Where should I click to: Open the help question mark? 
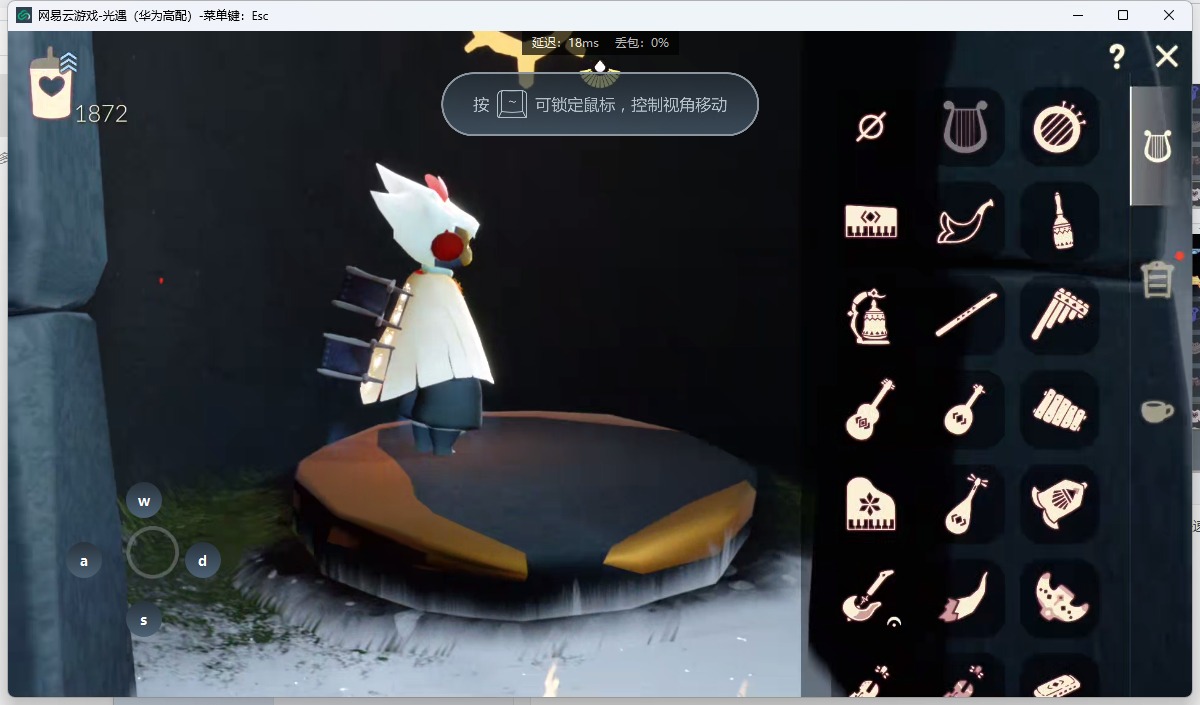(x=1117, y=57)
